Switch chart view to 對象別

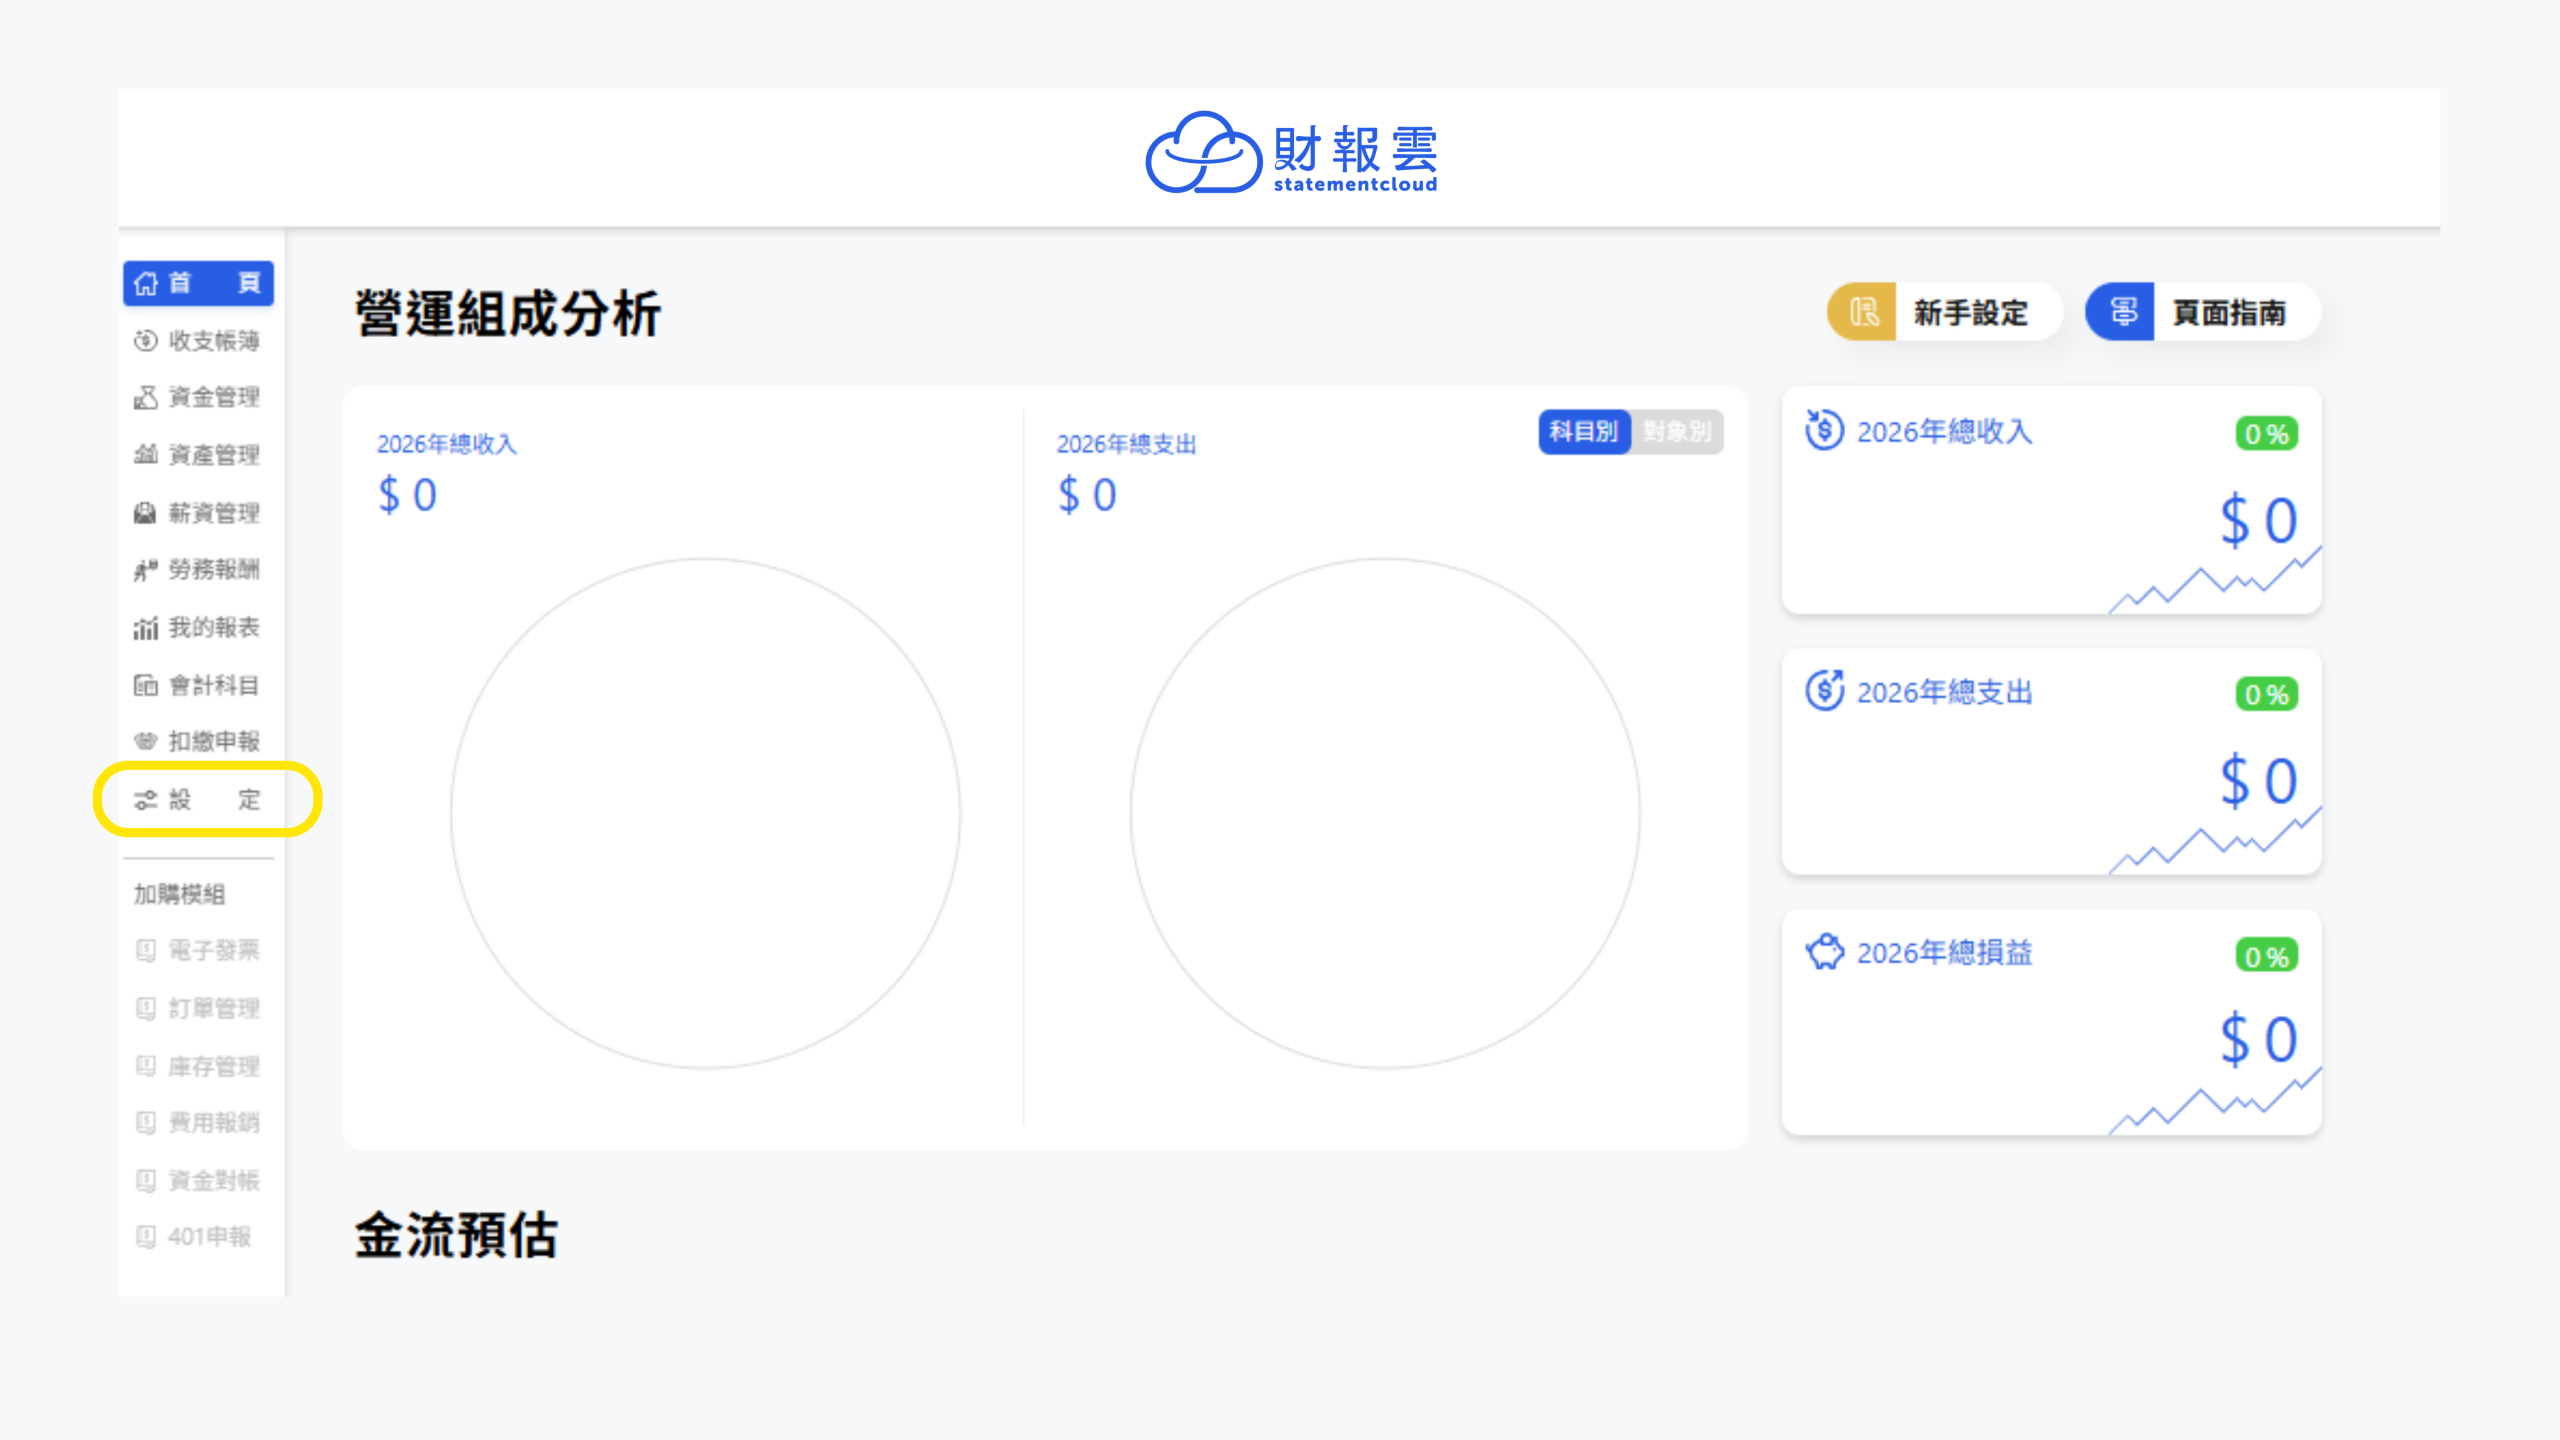1677,432
